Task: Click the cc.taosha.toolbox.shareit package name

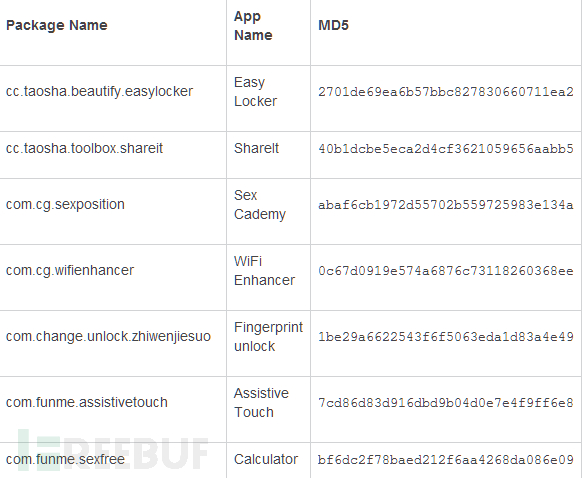Action: click(x=84, y=148)
